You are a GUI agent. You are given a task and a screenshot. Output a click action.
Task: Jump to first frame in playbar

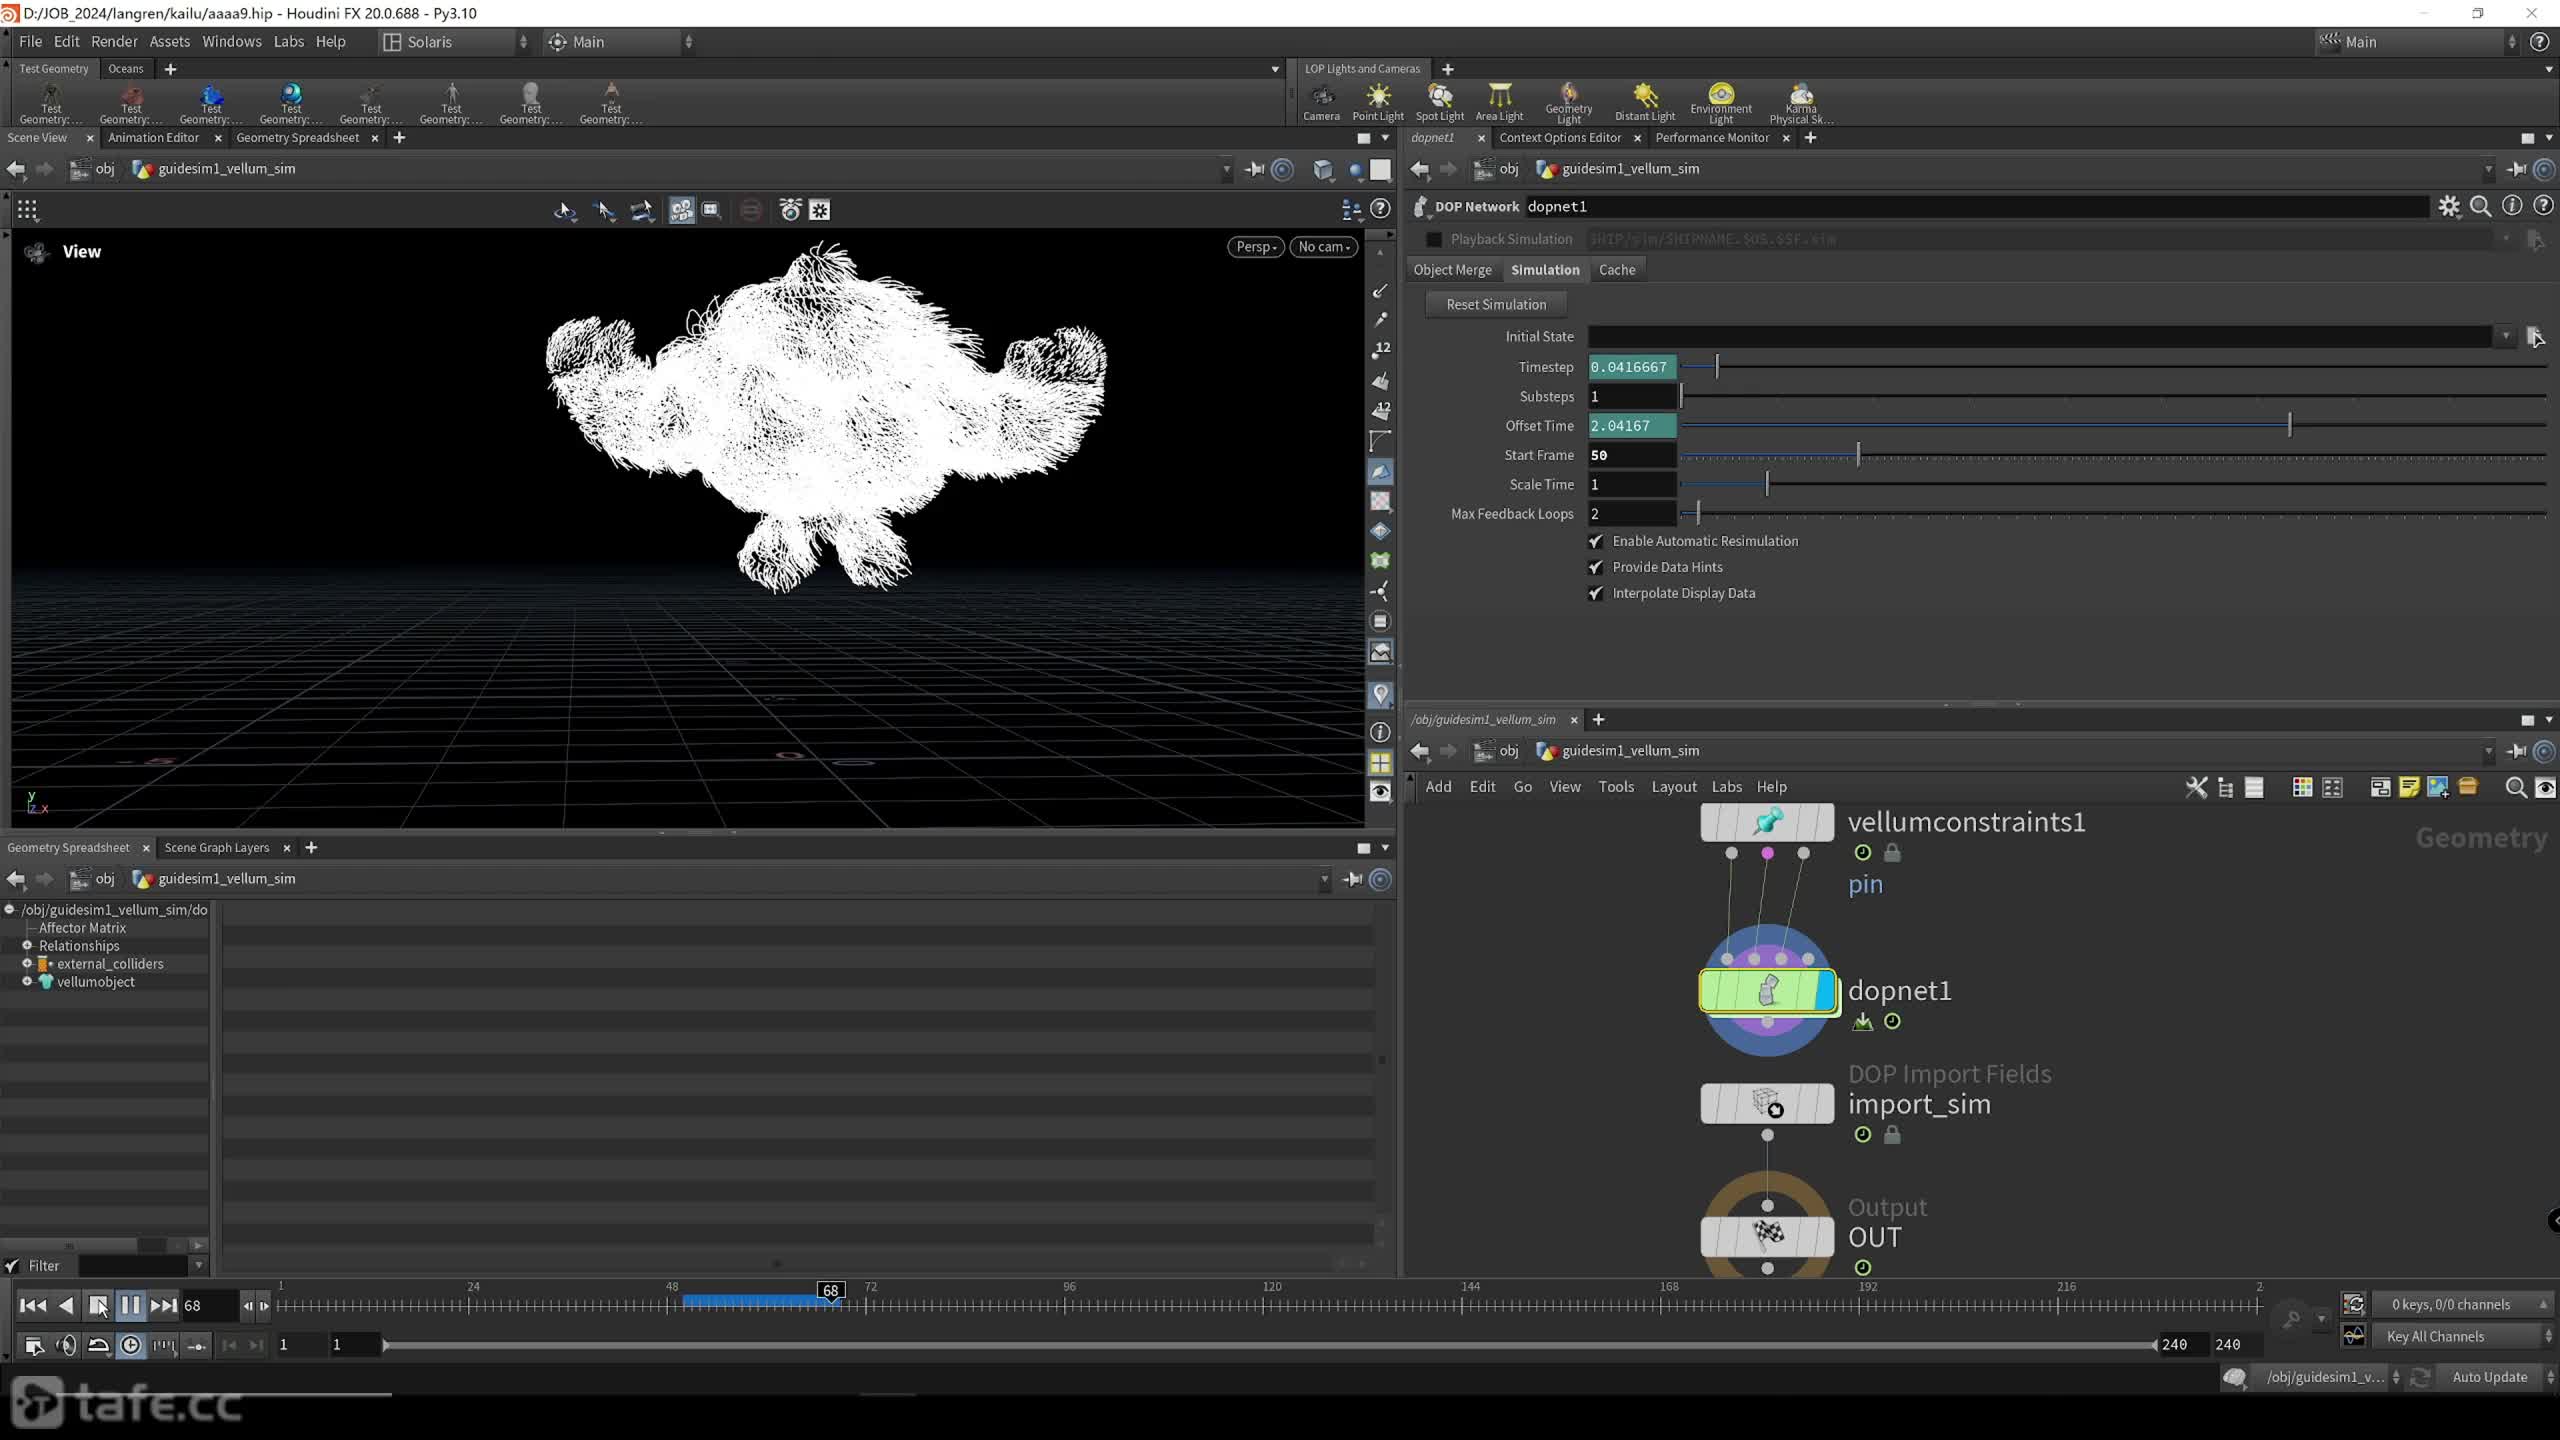(33, 1305)
